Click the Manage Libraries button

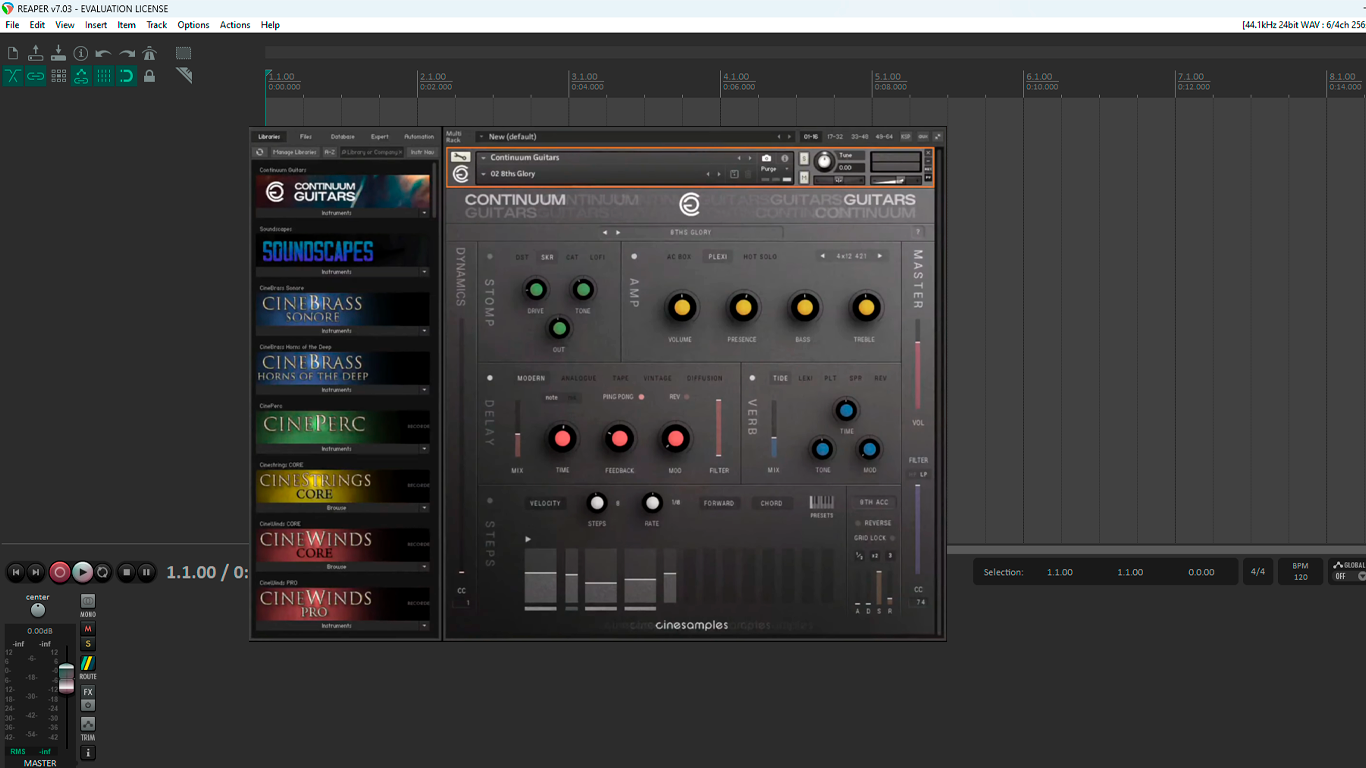(294, 152)
